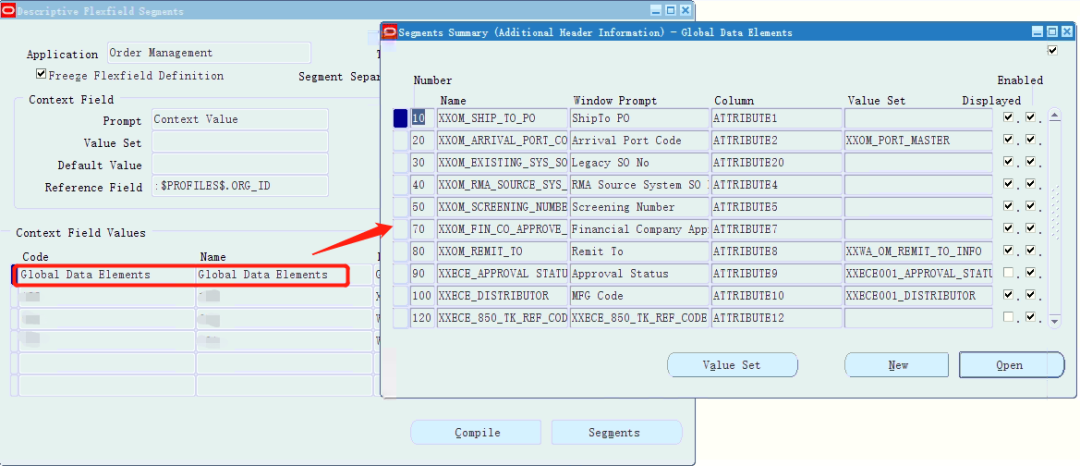This screenshot has width=1080, height=466.
Task: Close the Descriptive Flexfield Segments window
Action: [x=685, y=10]
